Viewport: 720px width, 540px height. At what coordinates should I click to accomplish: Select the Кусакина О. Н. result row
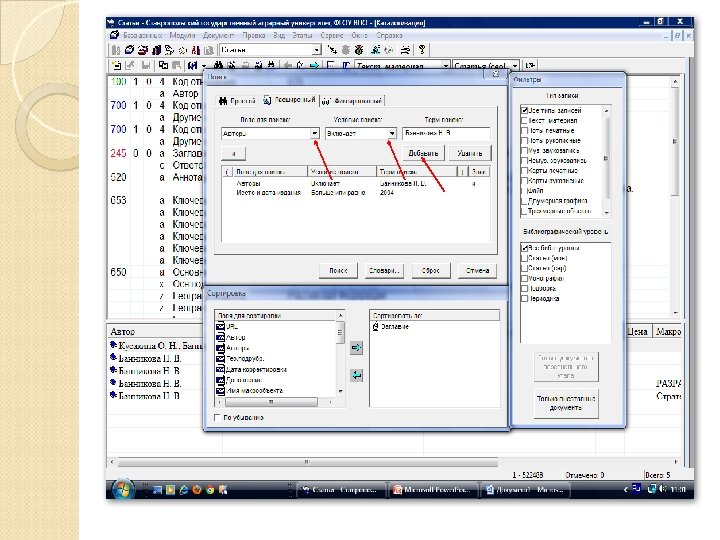[156, 345]
